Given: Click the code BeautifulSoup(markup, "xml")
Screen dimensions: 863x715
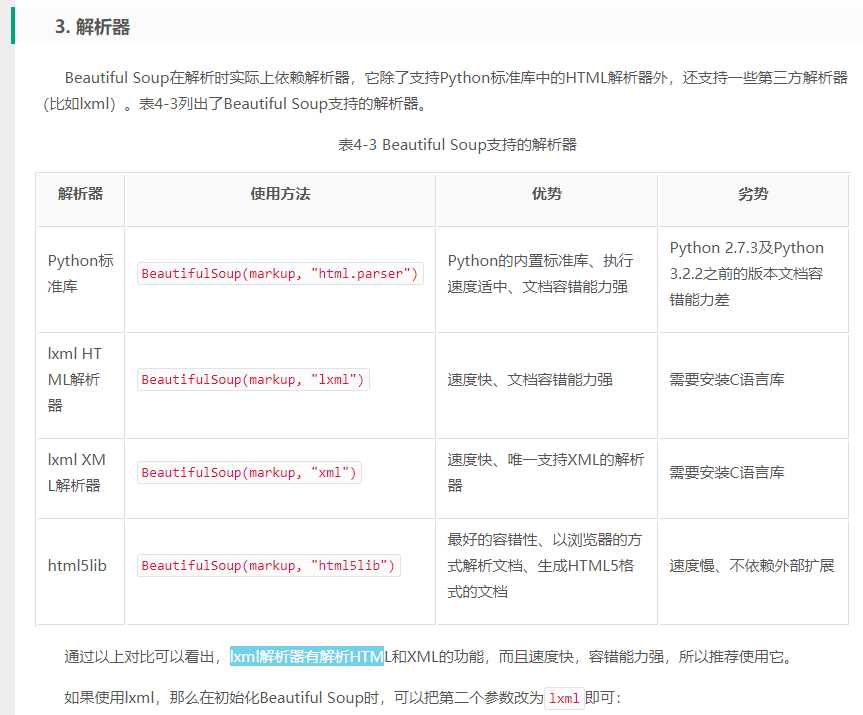Looking at the screenshot, I should tap(249, 472).
